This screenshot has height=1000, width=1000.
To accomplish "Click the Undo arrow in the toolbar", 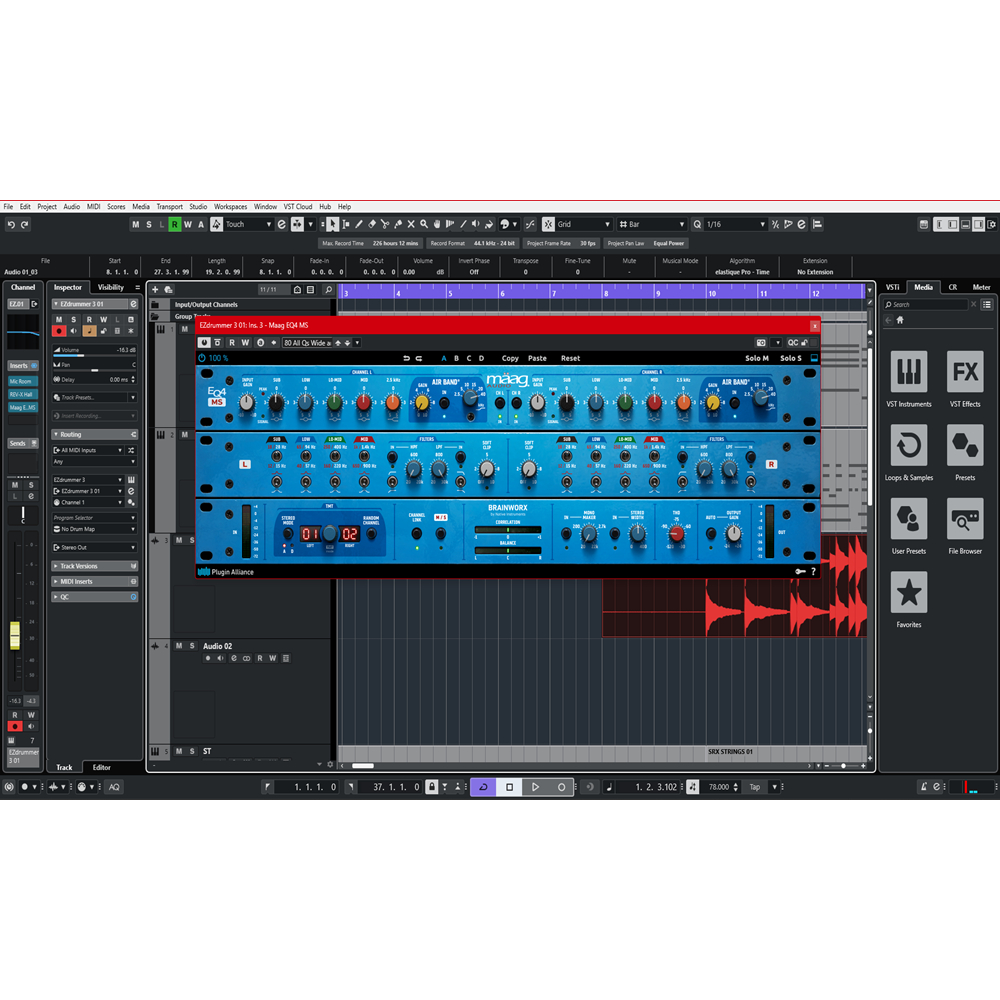I will 11,224.
